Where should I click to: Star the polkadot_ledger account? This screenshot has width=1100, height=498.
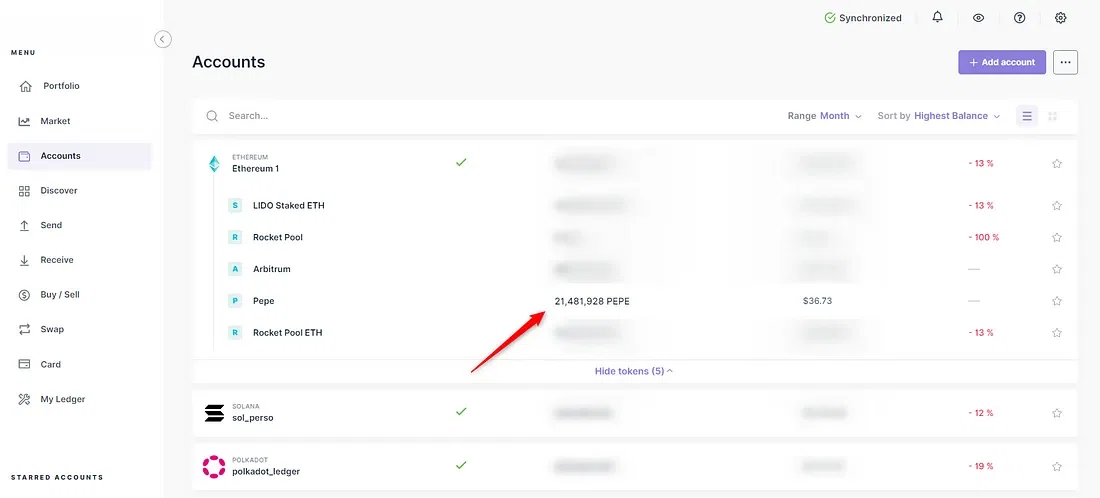point(1057,466)
